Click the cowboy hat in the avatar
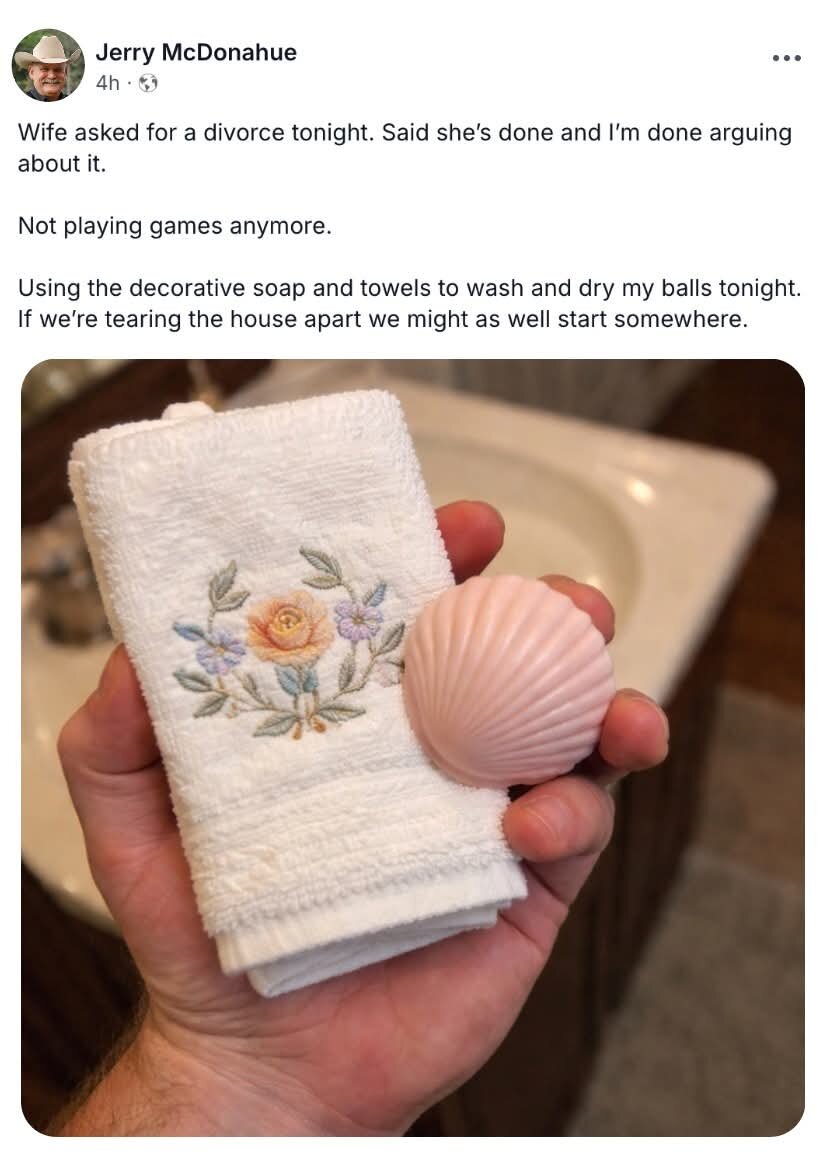Image resolution: width=824 pixels, height=1160 pixels. 47,50
